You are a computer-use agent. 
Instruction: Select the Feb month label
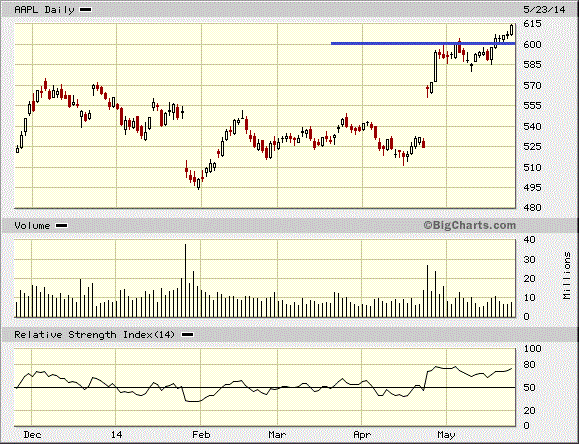coord(201,435)
